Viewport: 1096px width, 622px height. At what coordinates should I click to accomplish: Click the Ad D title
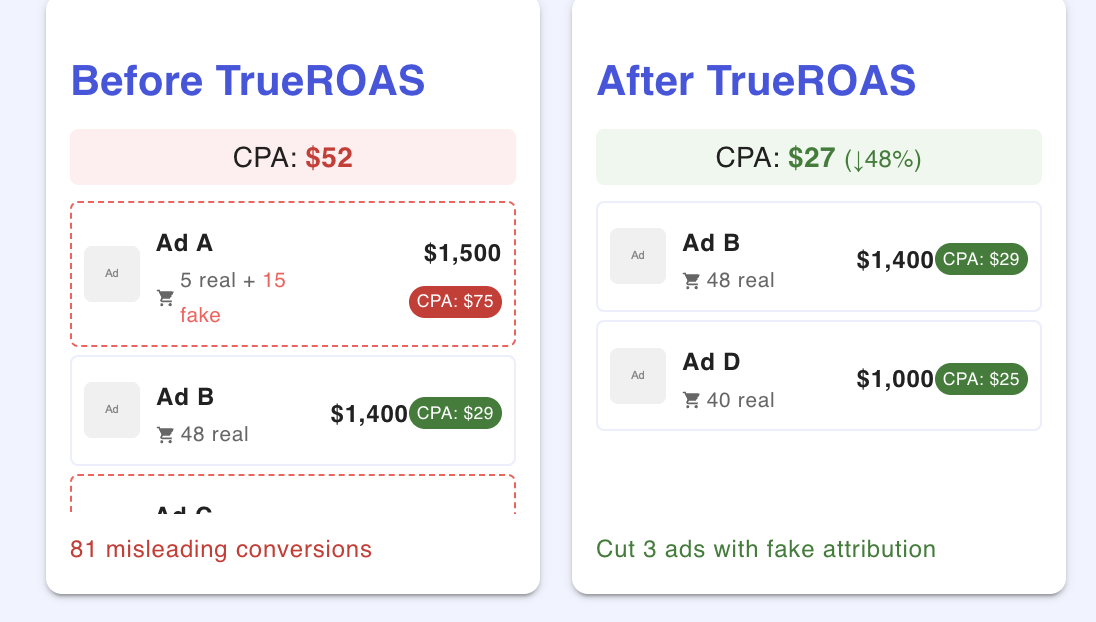(x=711, y=361)
